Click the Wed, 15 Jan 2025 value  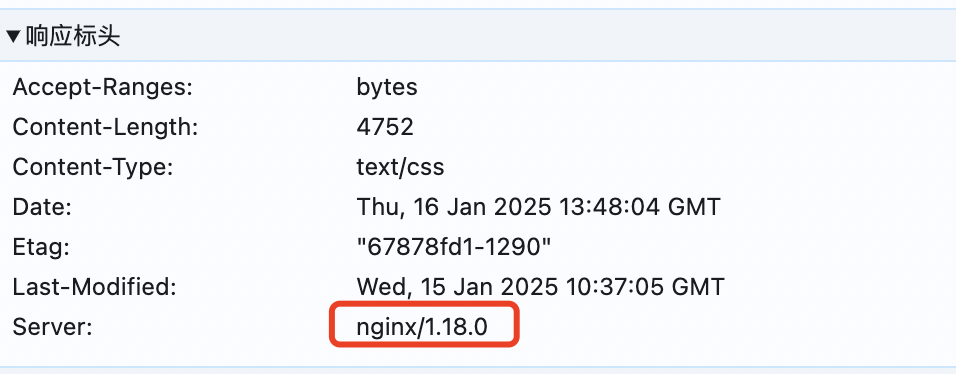pos(457,286)
